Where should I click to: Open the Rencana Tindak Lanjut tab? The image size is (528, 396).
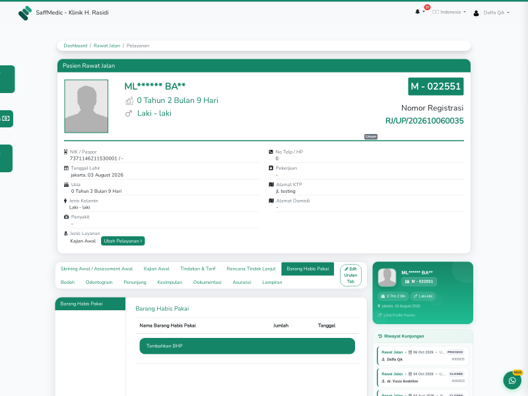(251, 269)
